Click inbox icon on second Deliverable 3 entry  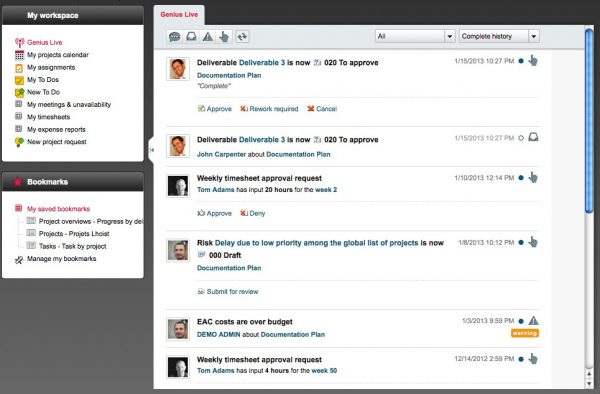click(x=533, y=137)
